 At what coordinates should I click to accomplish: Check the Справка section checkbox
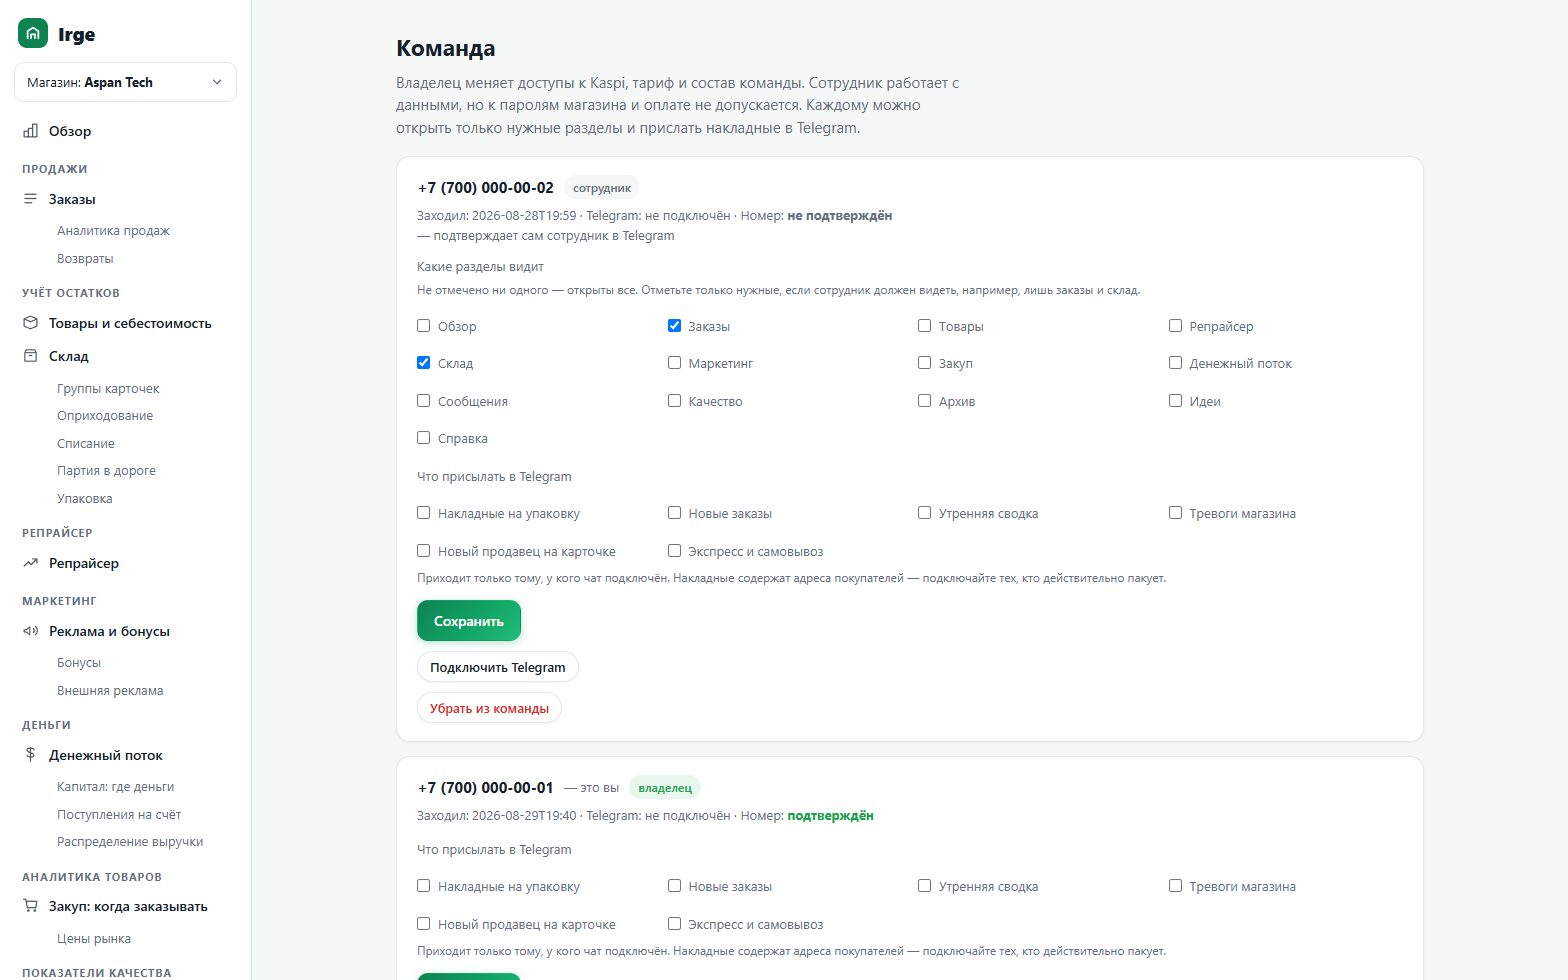pyautogui.click(x=424, y=438)
